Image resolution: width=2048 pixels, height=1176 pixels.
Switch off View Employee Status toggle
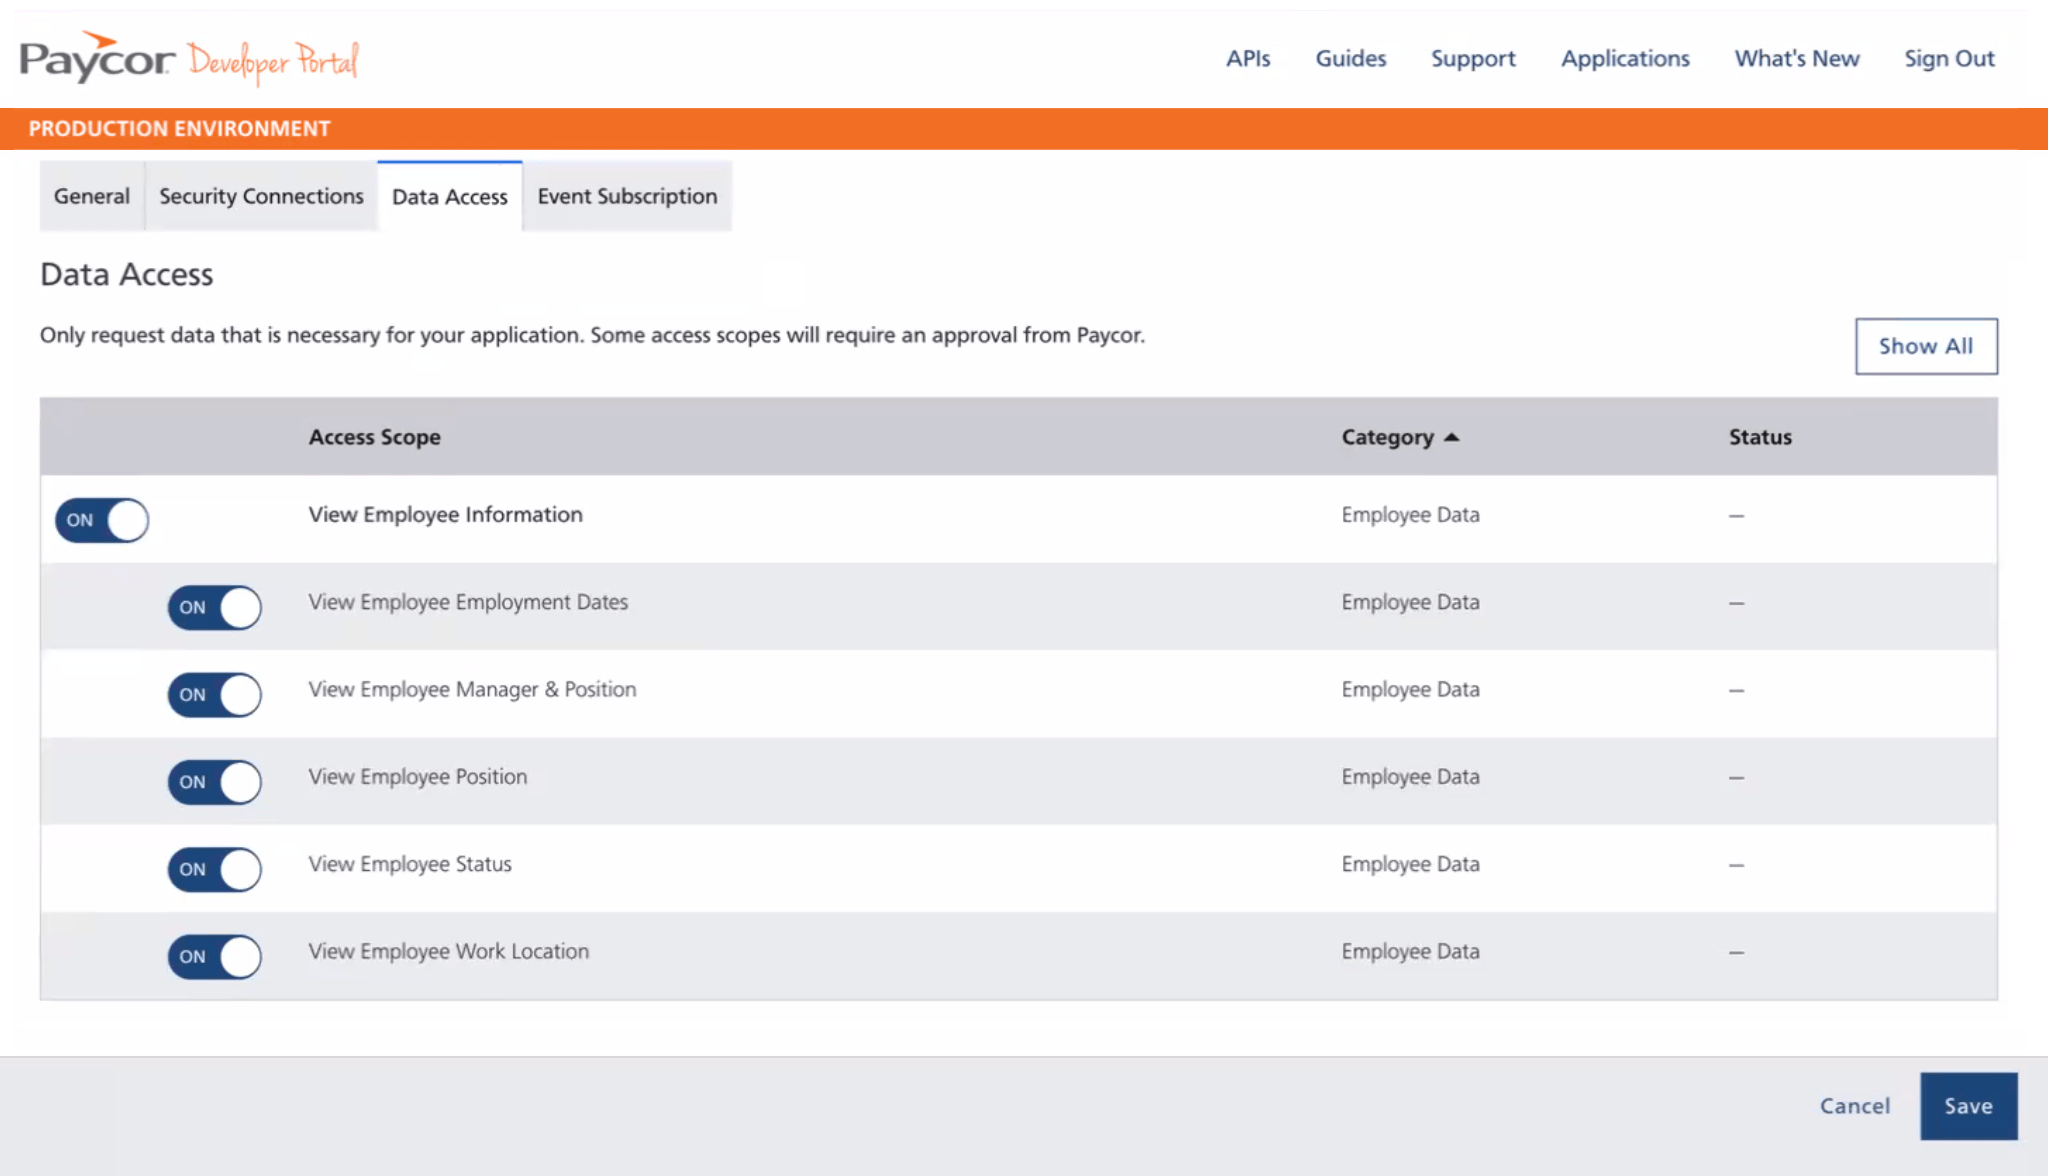click(215, 869)
